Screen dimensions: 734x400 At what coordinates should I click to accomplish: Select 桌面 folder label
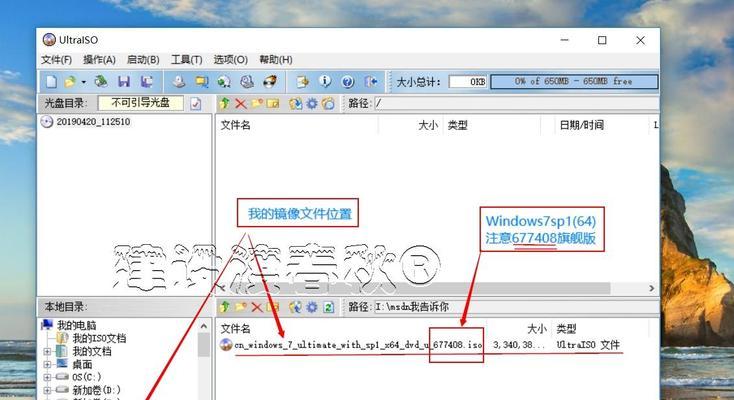point(82,364)
